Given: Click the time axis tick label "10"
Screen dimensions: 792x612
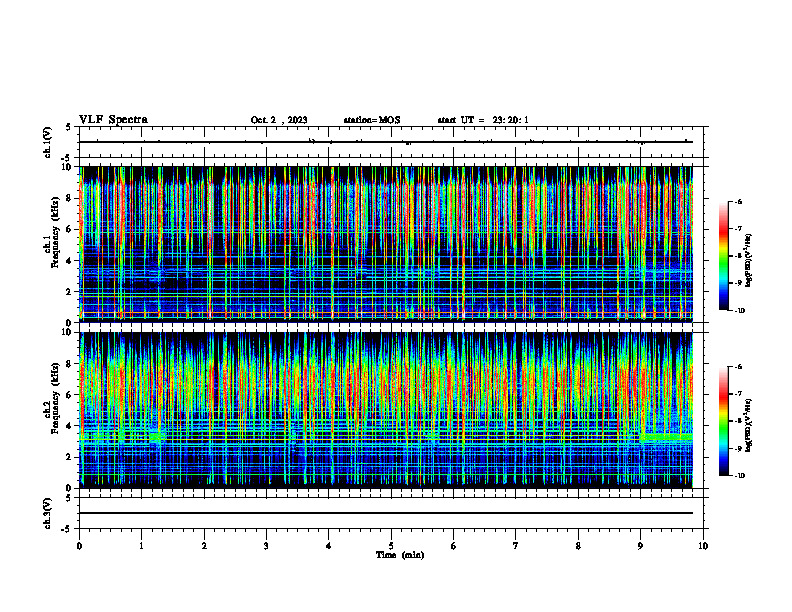Looking at the screenshot, I should point(703,546).
